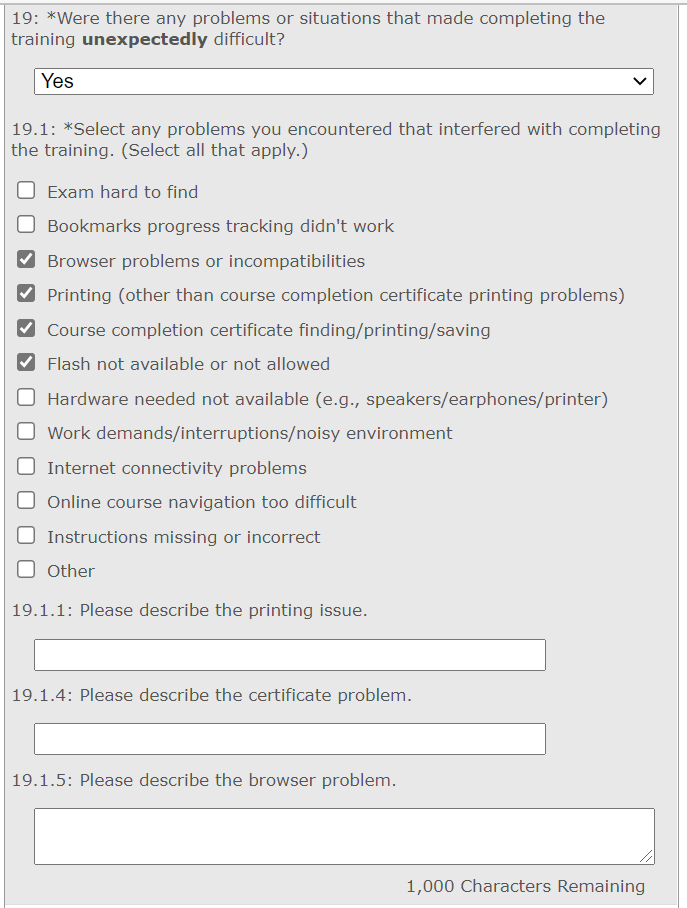Screen dimensions: 687x908
Task: Uncheck the Printing problems checkbox
Action: coord(26,294)
